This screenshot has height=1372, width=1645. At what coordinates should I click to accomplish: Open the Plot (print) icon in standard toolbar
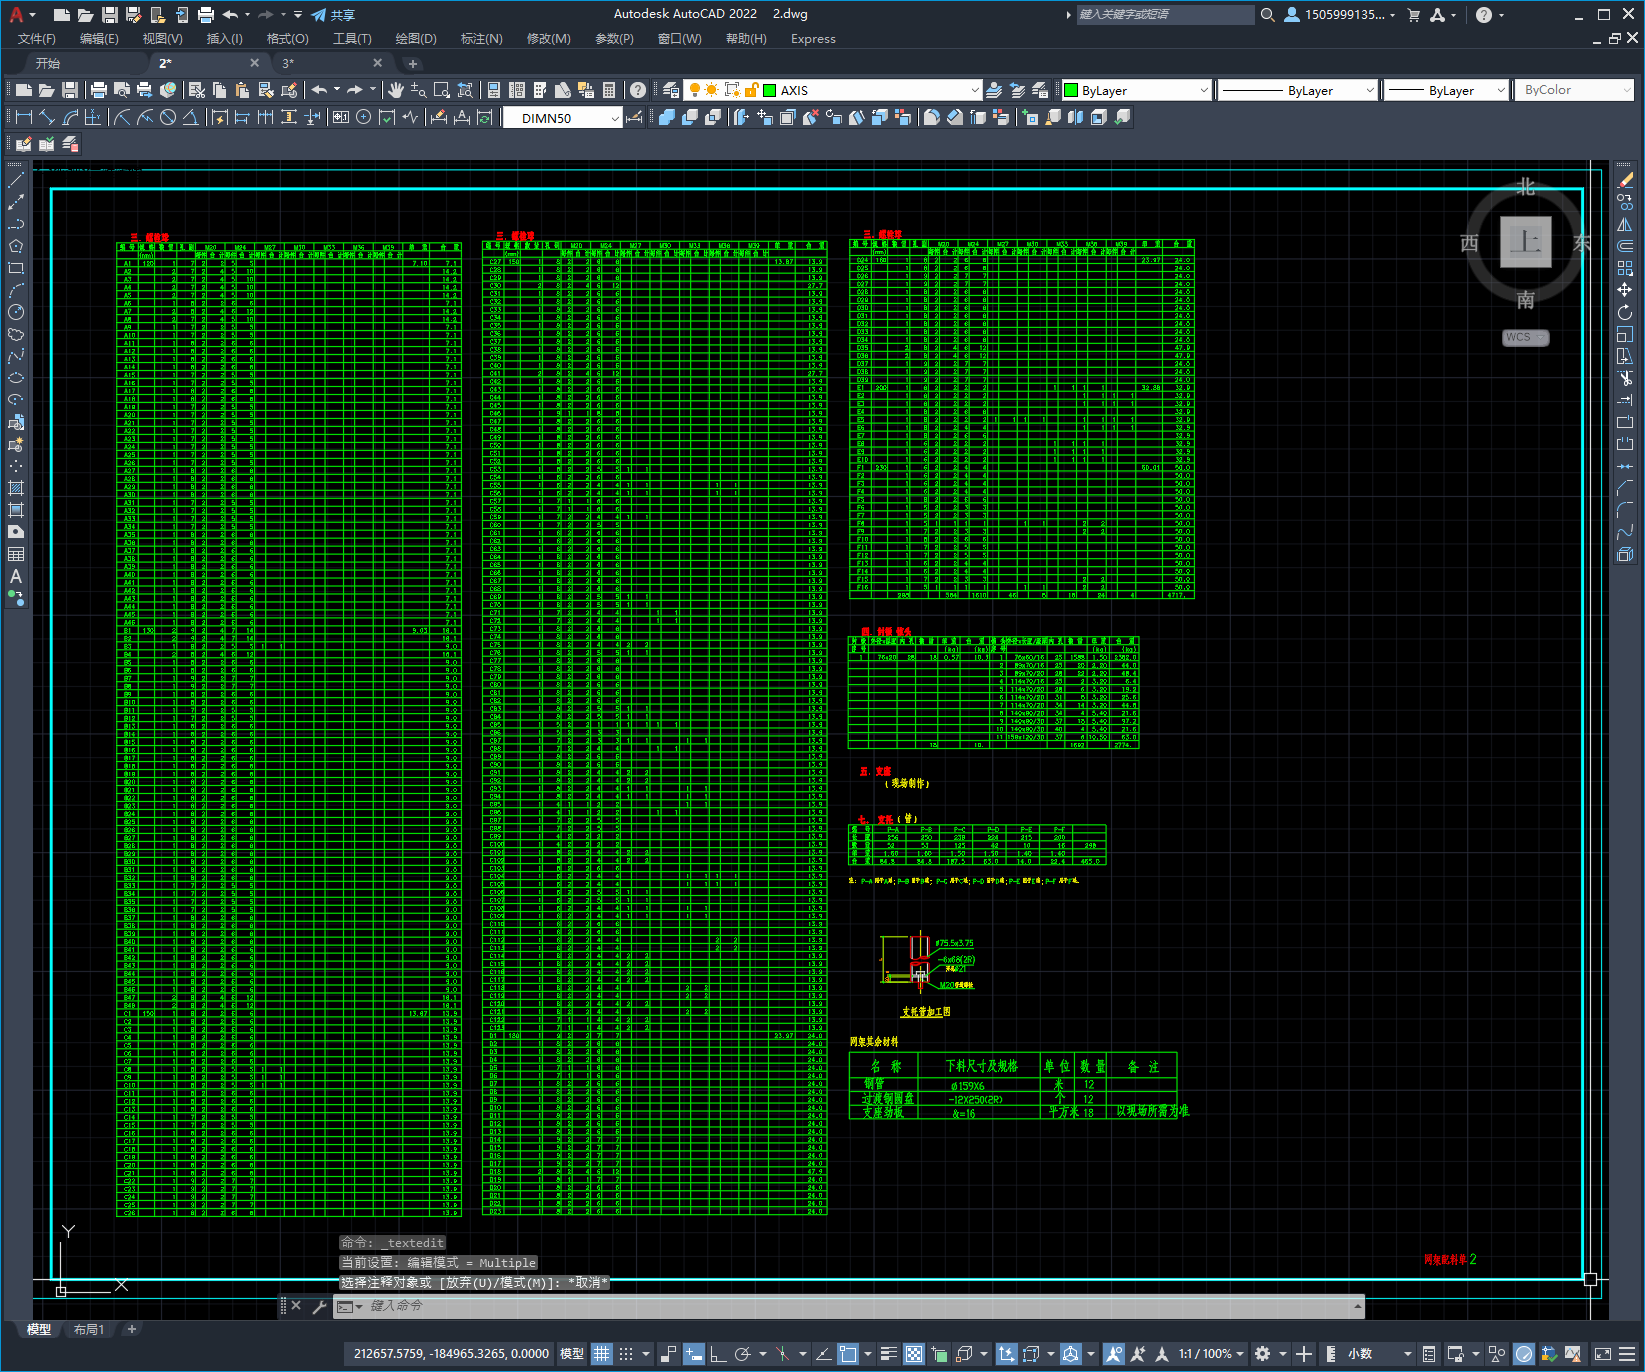click(x=99, y=90)
